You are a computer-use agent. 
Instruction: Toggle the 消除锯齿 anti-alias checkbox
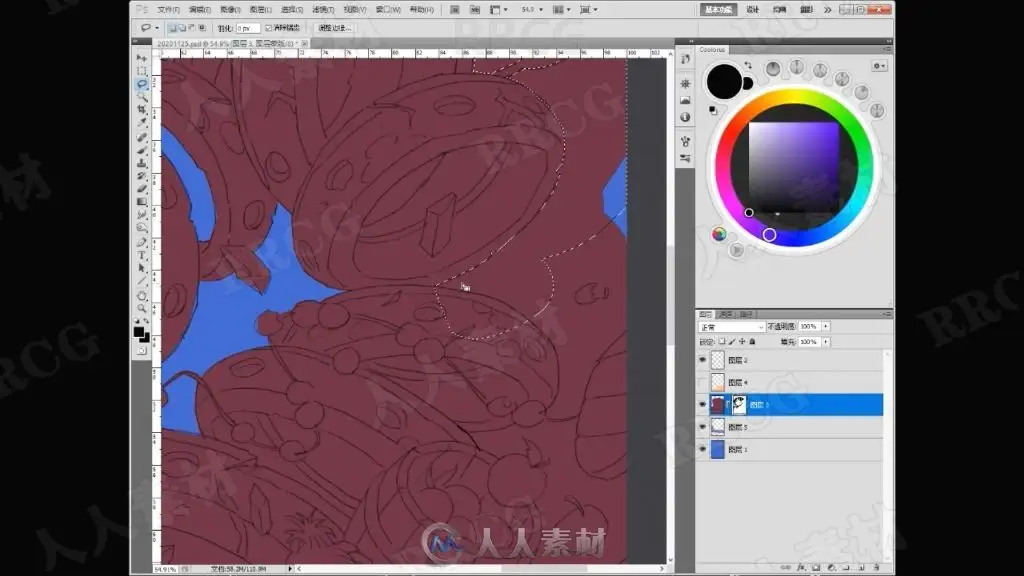coord(268,28)
